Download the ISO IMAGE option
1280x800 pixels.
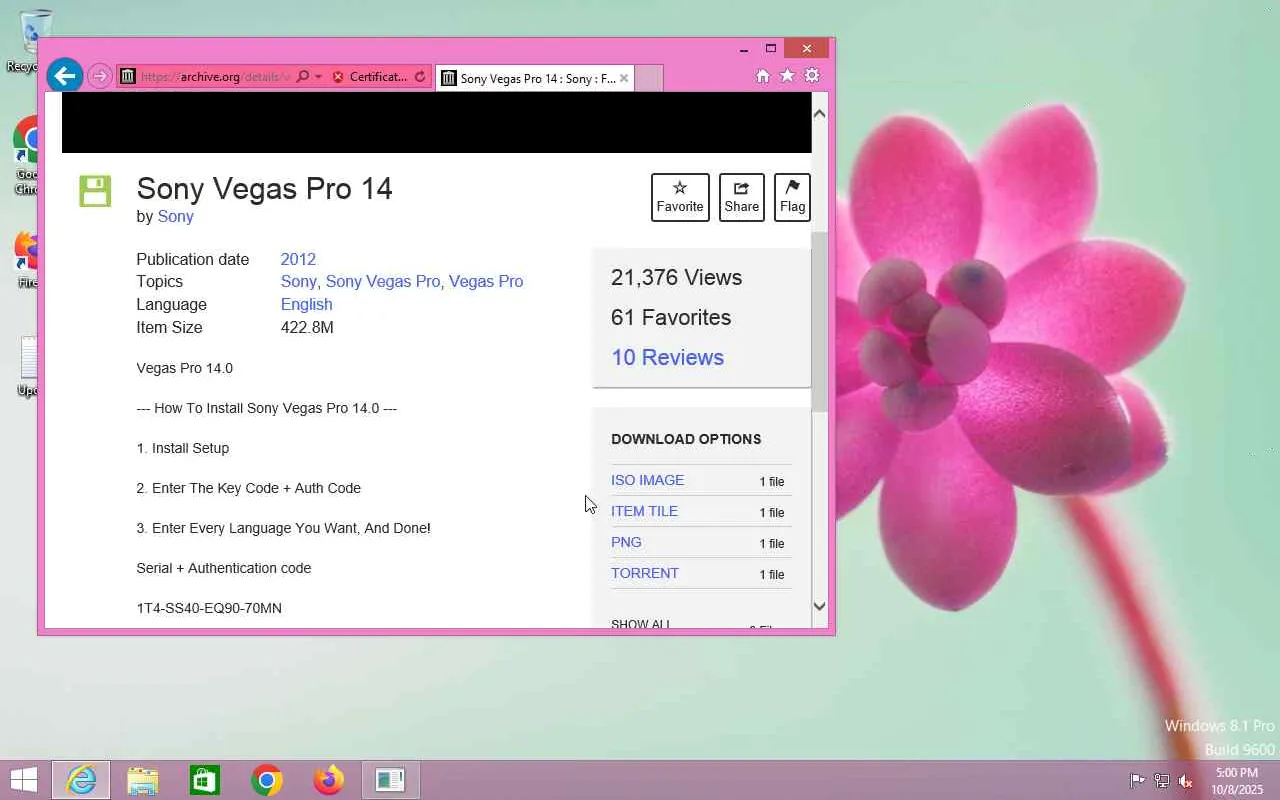pos(647,480)
